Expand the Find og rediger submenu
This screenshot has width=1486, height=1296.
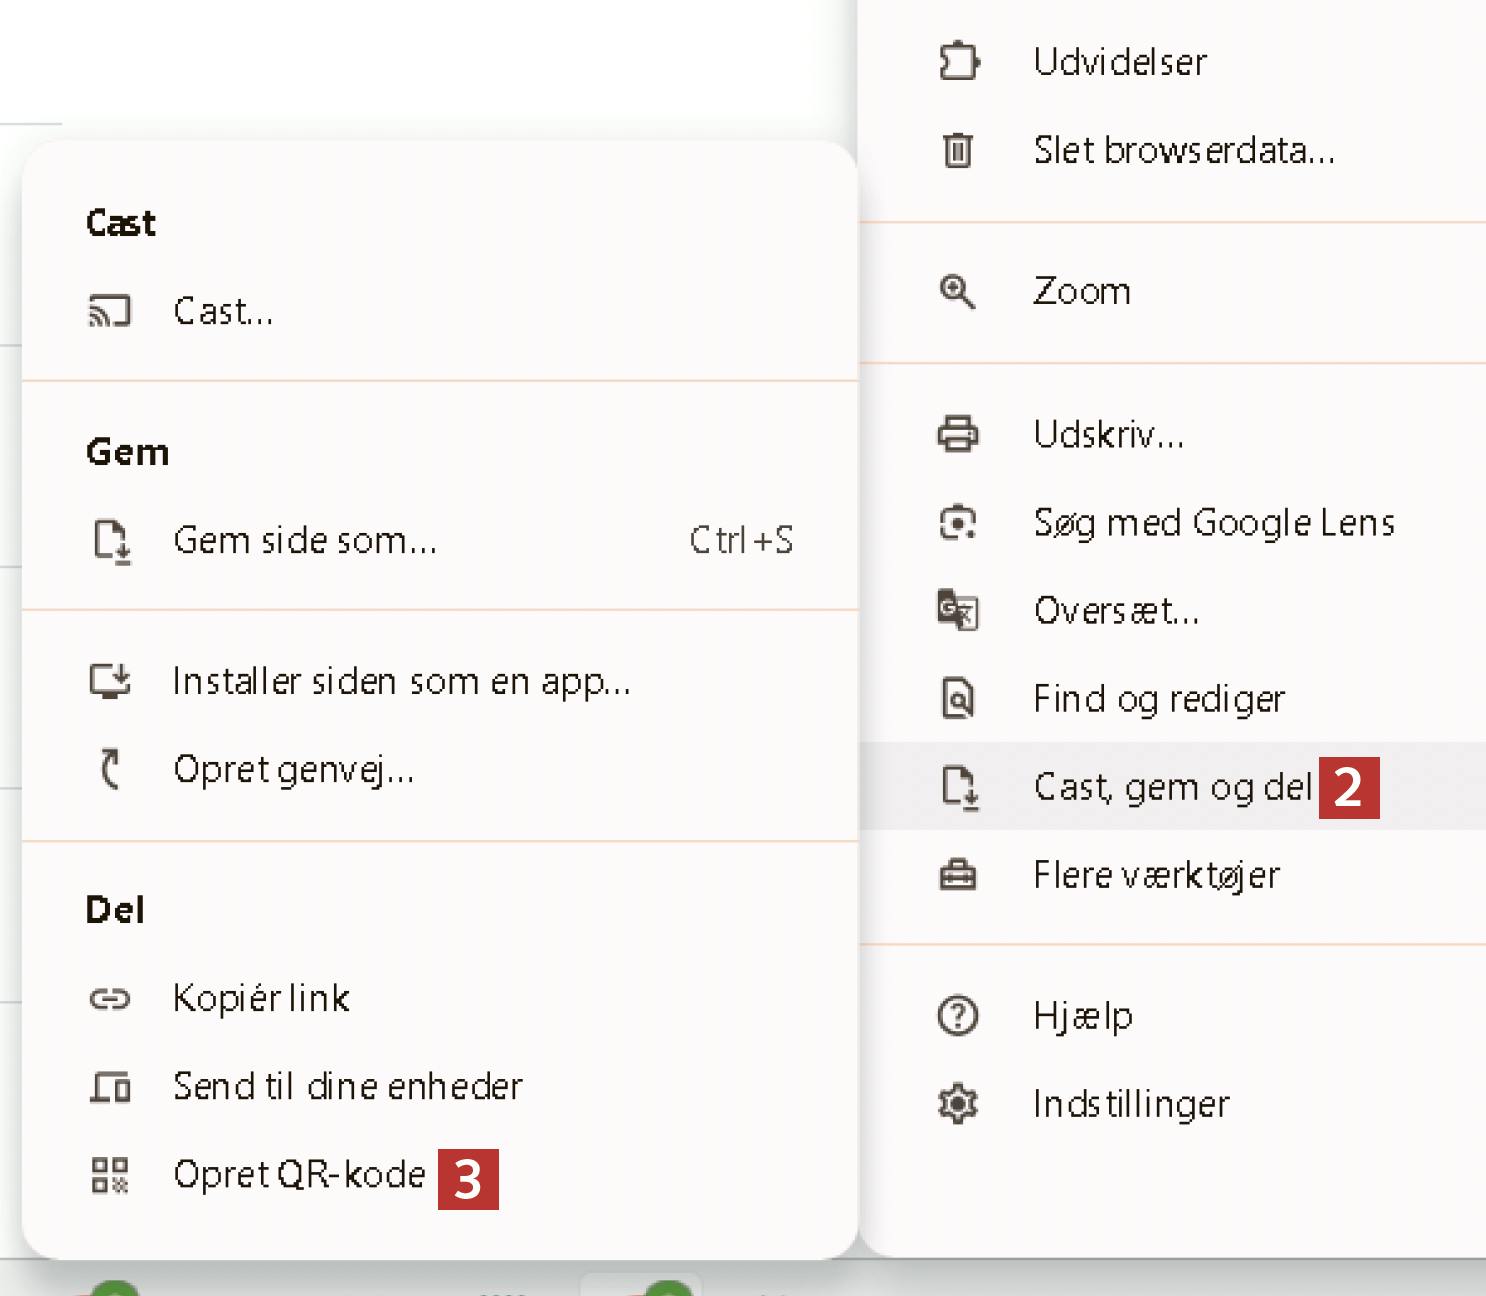point(1158,698)
